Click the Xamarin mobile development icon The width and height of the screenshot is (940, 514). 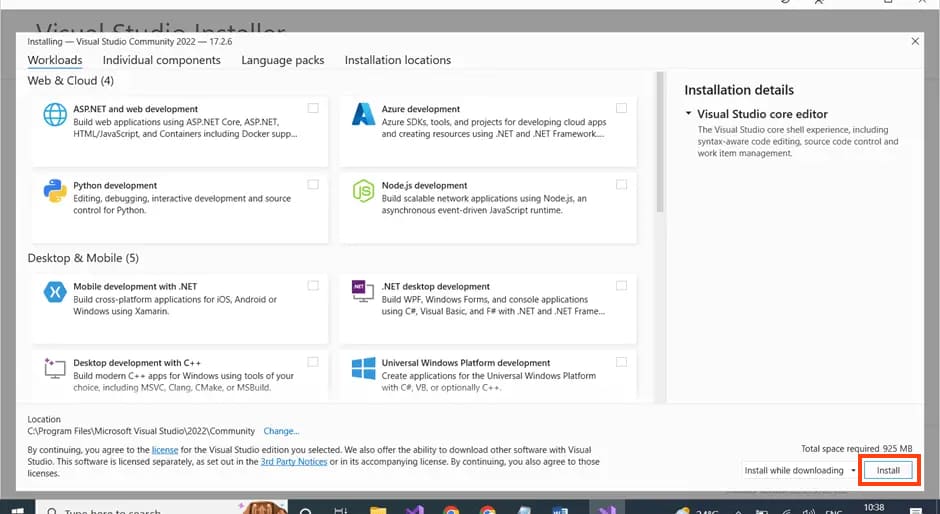(x=55, y=292)
